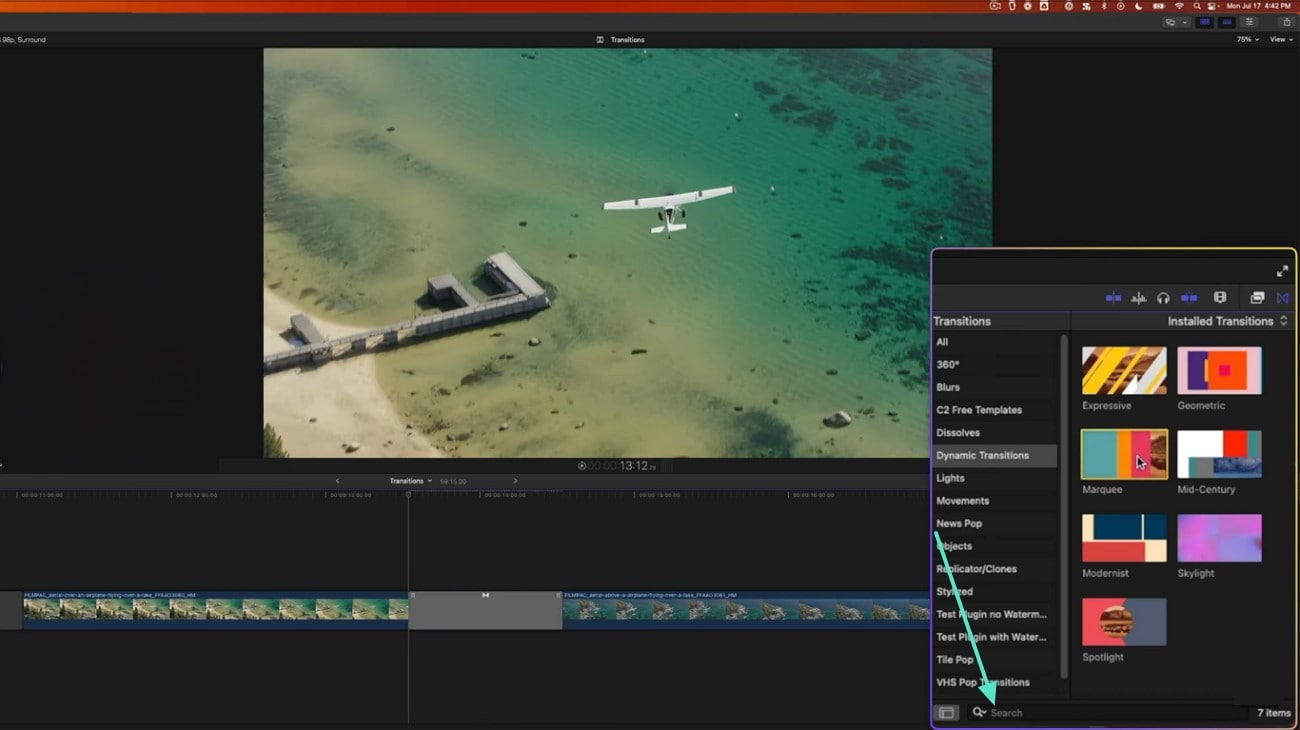Image resolution: width=1300 pixels, height=730 pixels.
Task: Open the workspace display layout icon
Action: [x=1170, y=22]
